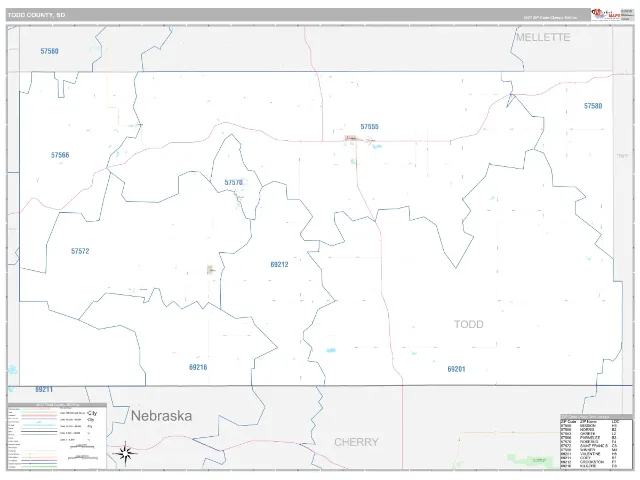Screen dimensions: 640x480
Task: Click the Nebraska state label
Action: click(x=162, y=416)
